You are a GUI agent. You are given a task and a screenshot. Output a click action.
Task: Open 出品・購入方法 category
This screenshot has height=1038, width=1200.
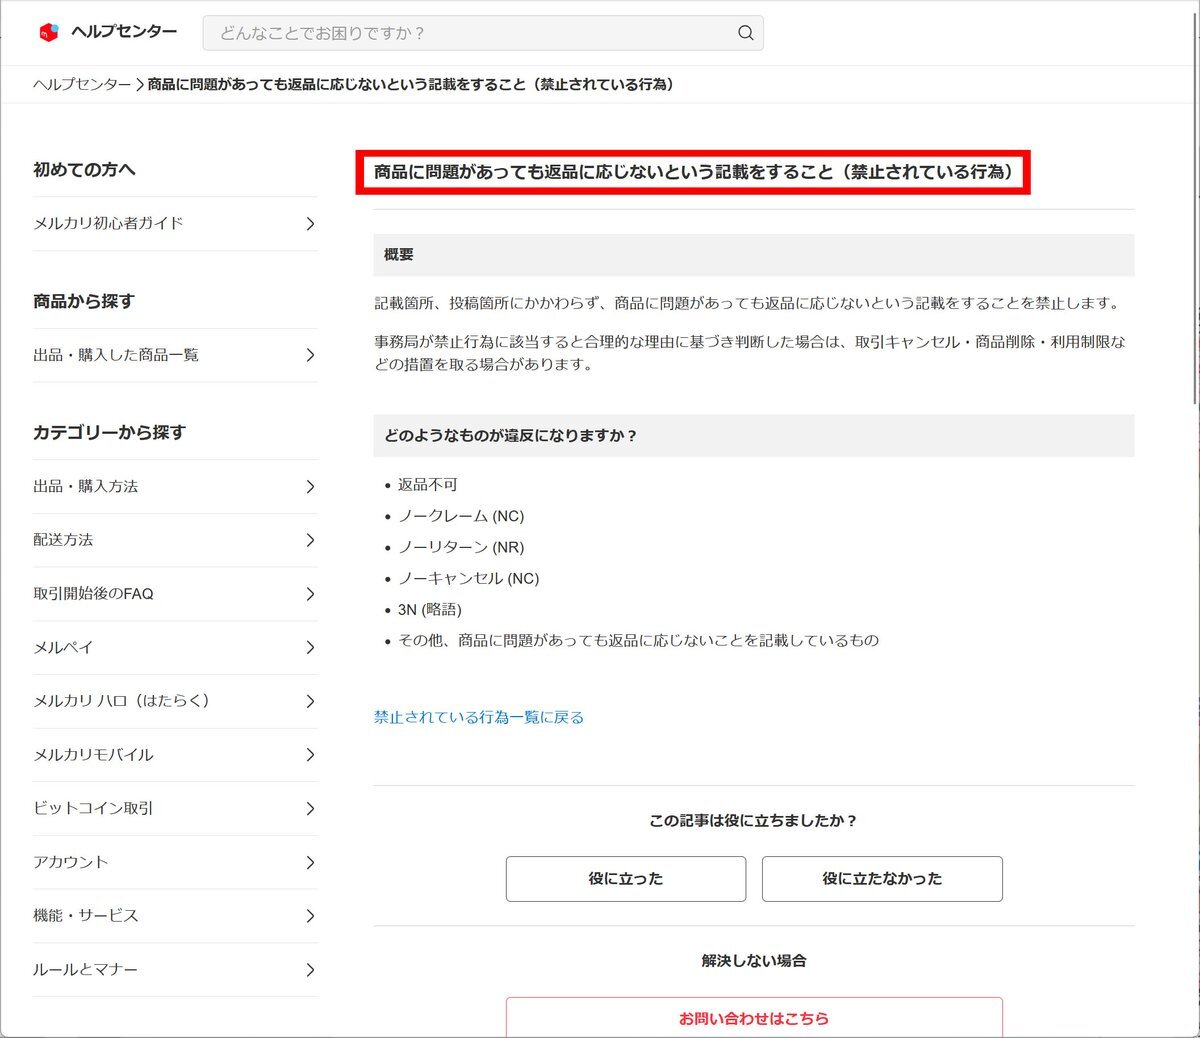click(175, 487)
